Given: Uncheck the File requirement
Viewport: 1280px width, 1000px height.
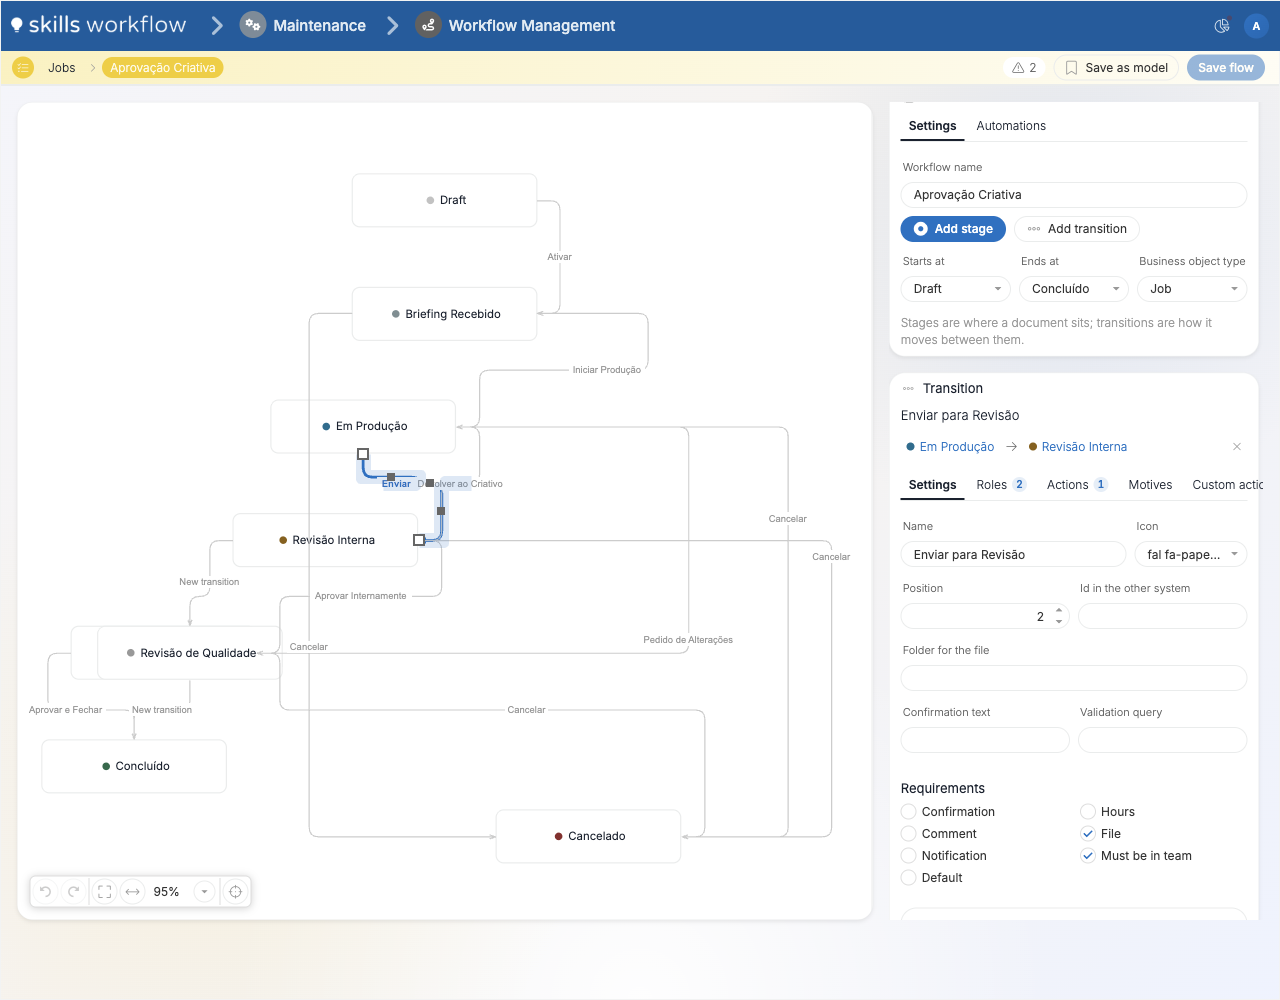Looking at the screenshot, I should (x=1087, y=834).
